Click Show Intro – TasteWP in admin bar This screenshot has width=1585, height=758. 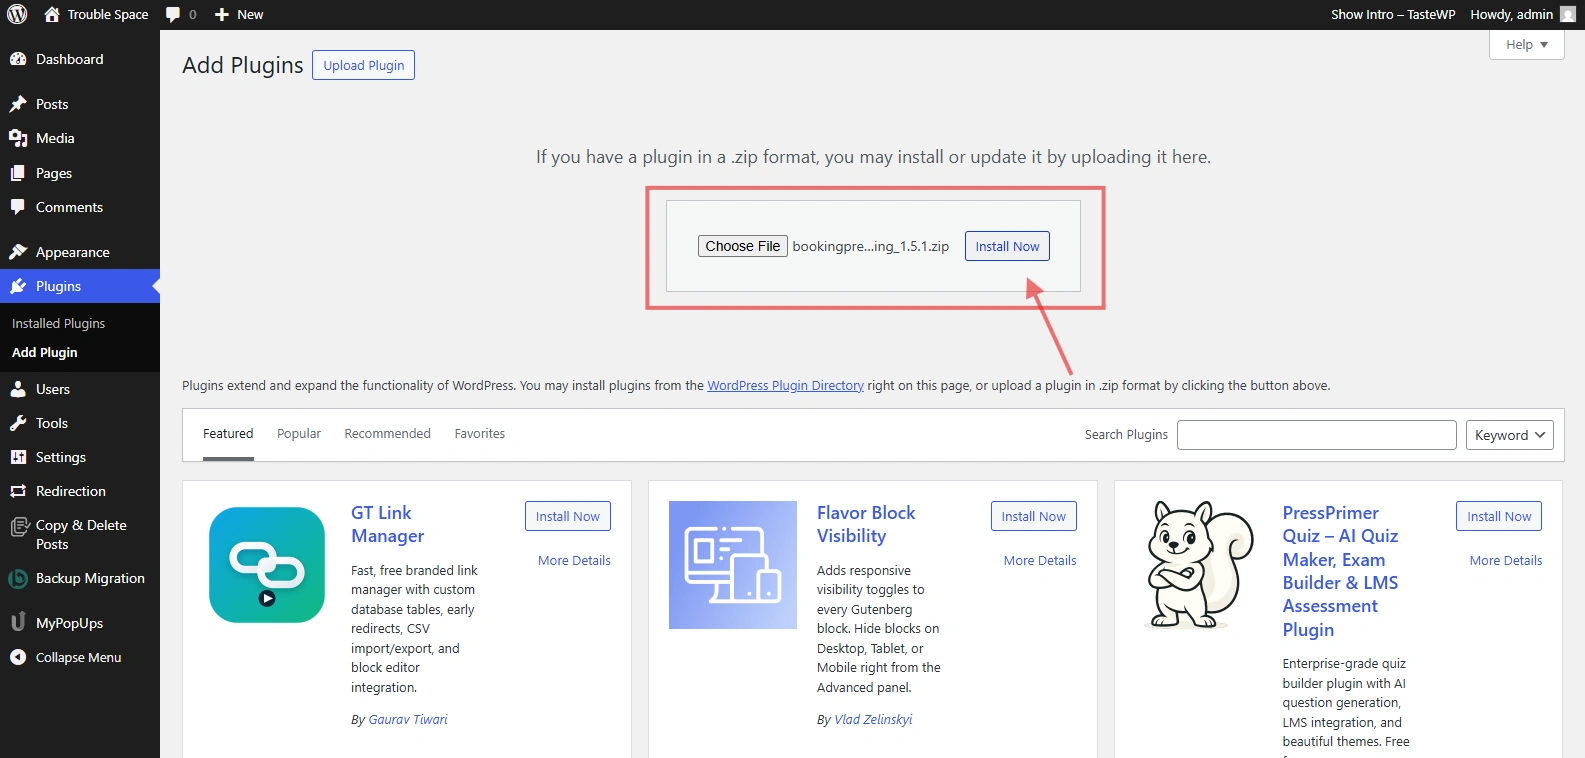1393,14
